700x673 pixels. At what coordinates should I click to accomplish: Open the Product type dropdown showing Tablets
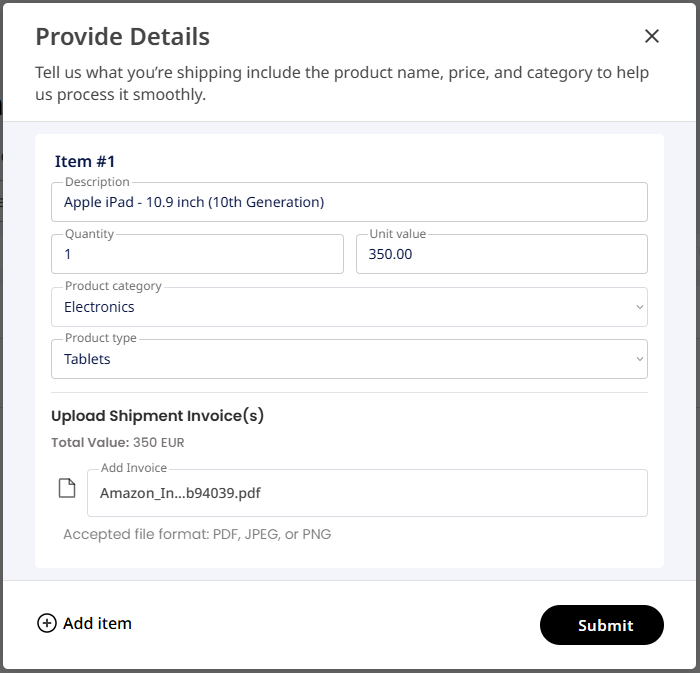(x=340, y=359)
